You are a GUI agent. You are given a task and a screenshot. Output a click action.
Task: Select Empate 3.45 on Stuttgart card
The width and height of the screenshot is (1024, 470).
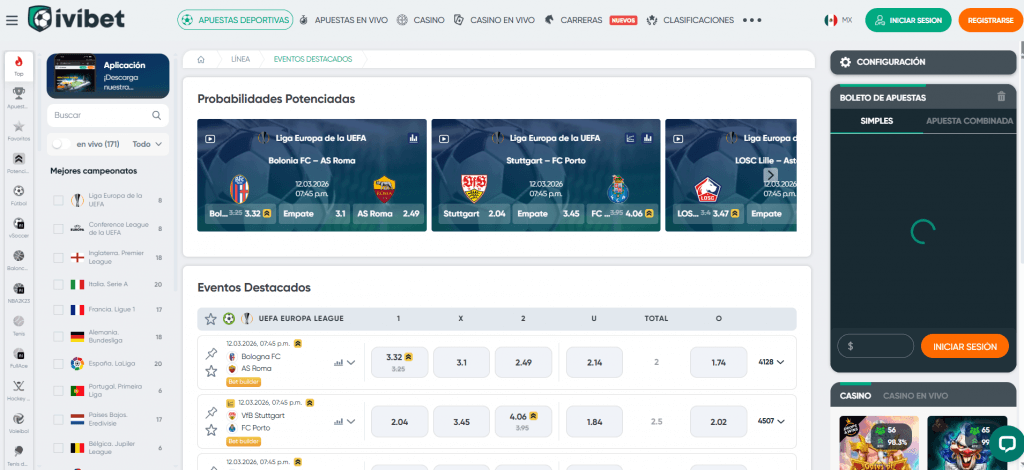pos(547,213)
